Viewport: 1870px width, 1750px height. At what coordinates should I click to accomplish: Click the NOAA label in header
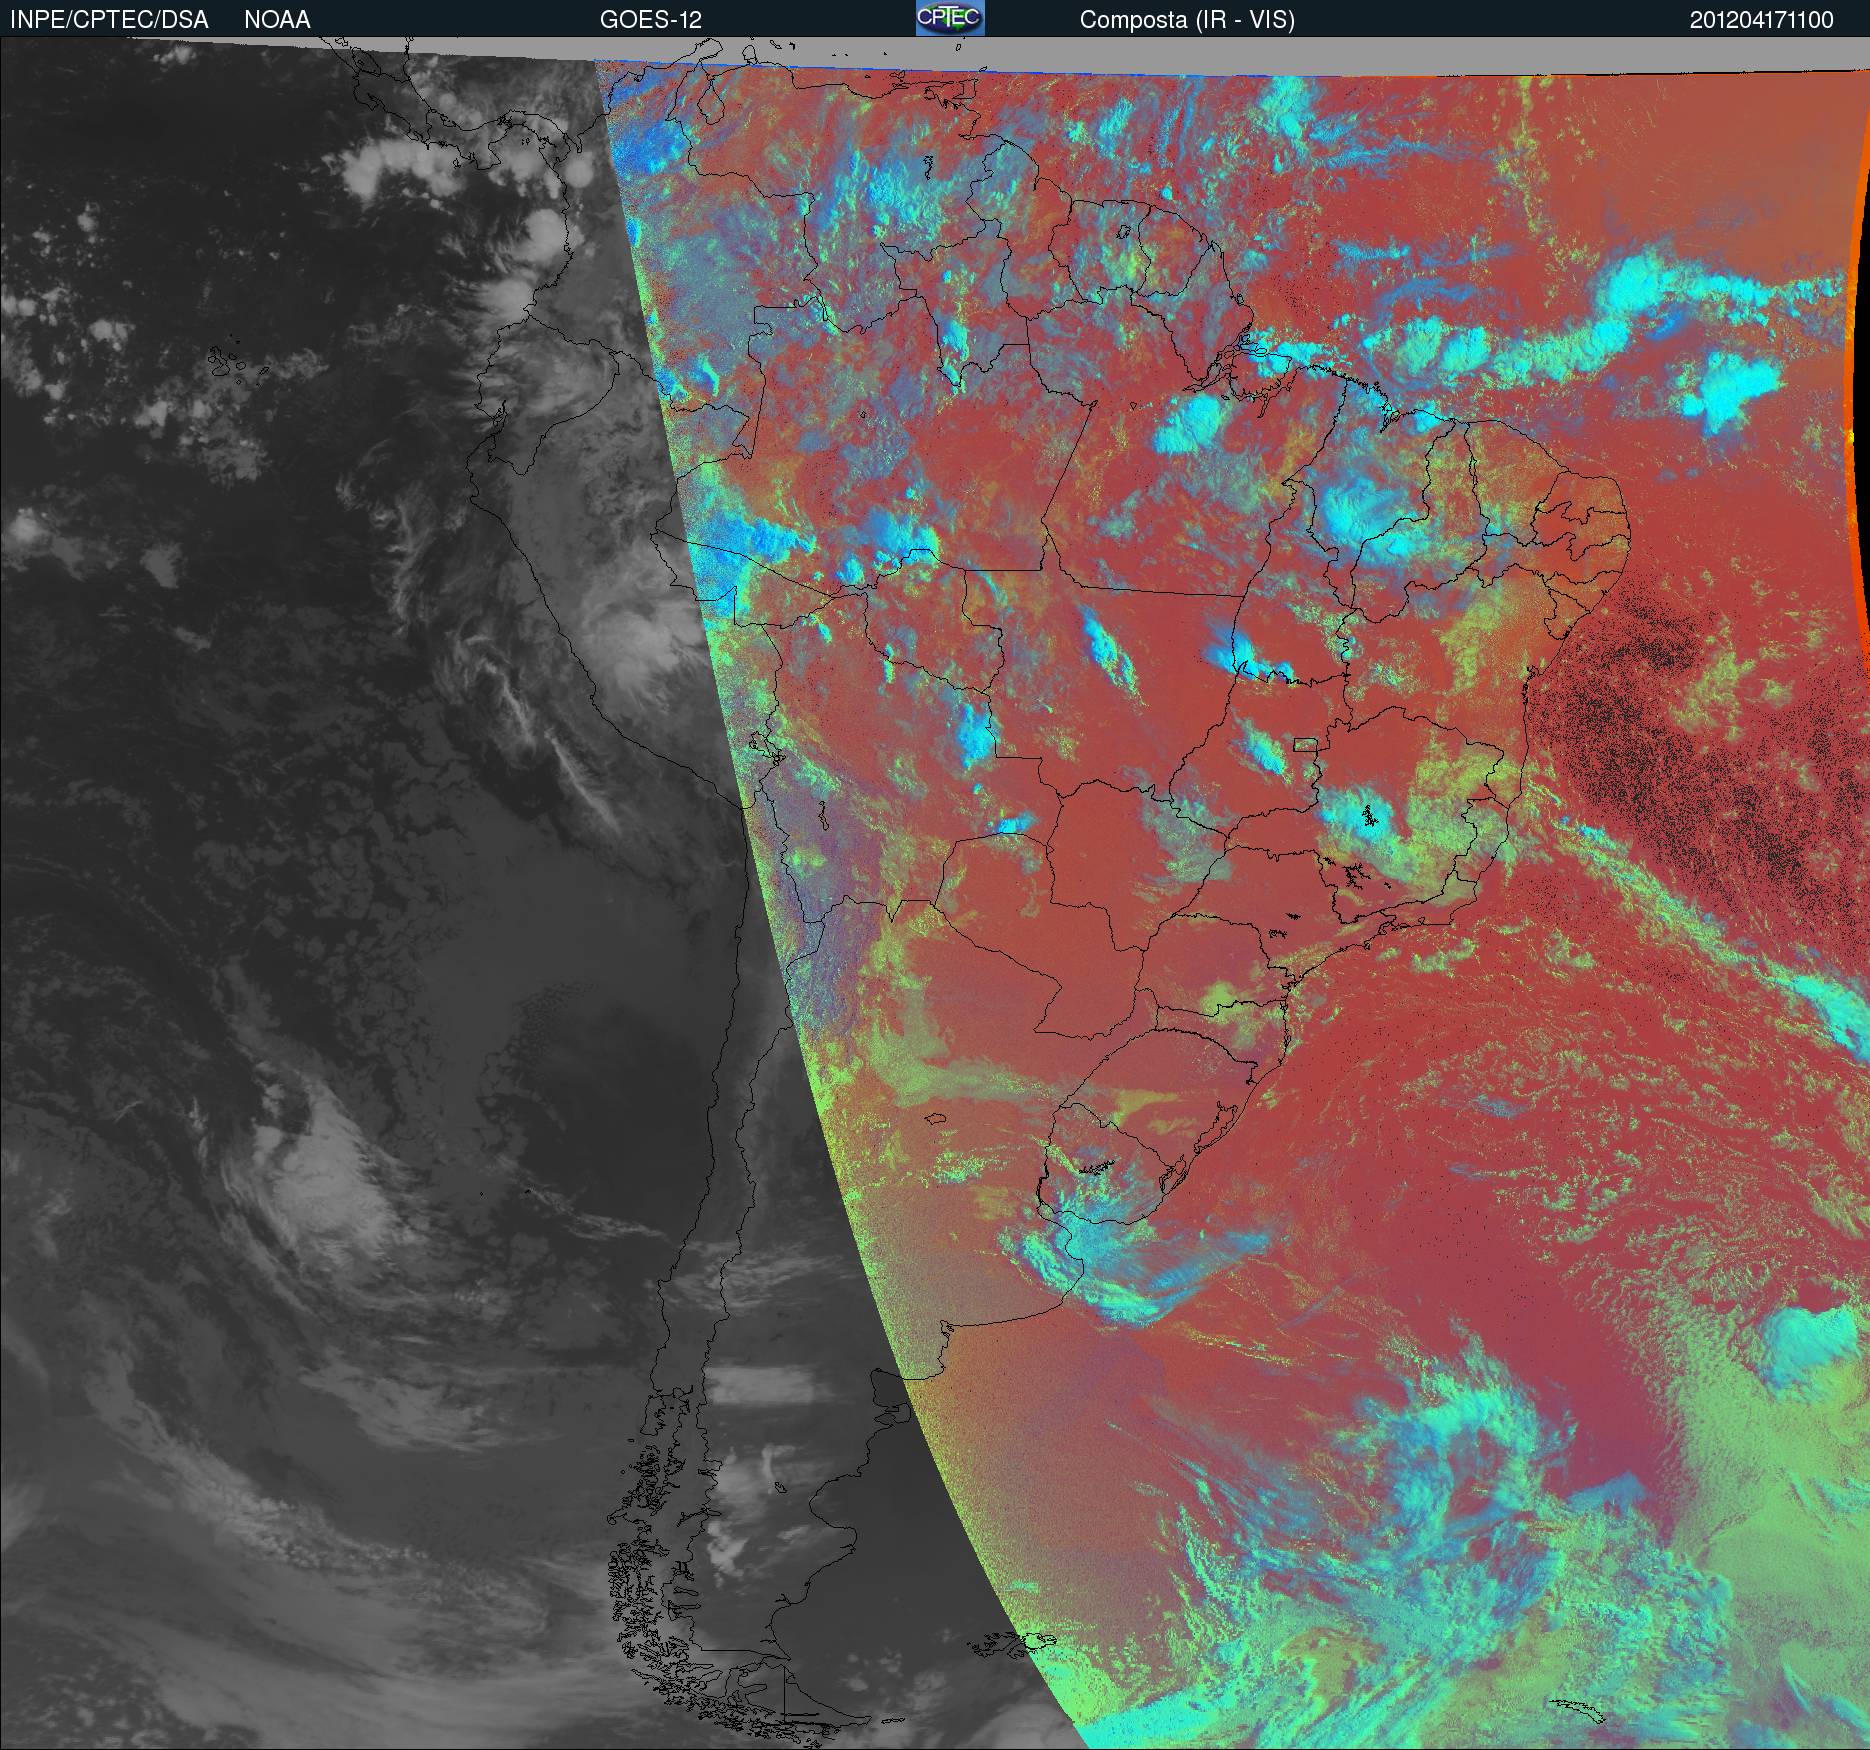click(277, 20)
